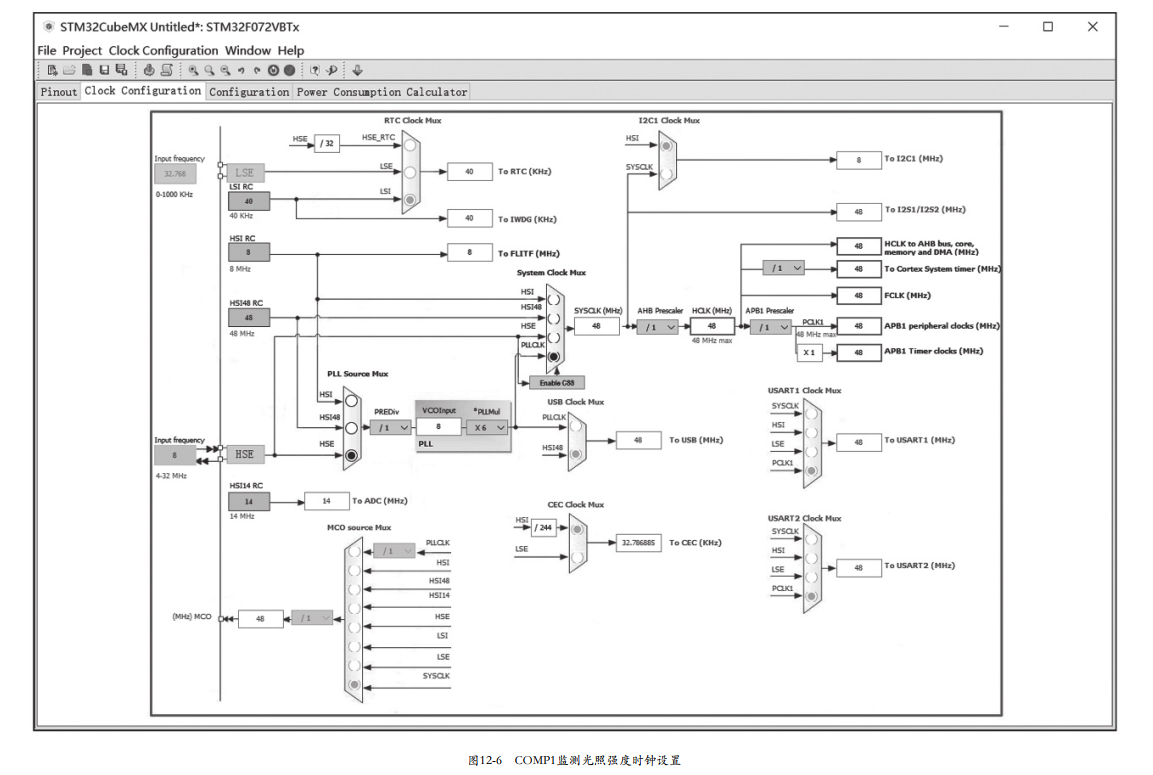Select HSI in the I2C1 Clock Mux
This screenshot has height=775, width=1153.
[666, 146]
